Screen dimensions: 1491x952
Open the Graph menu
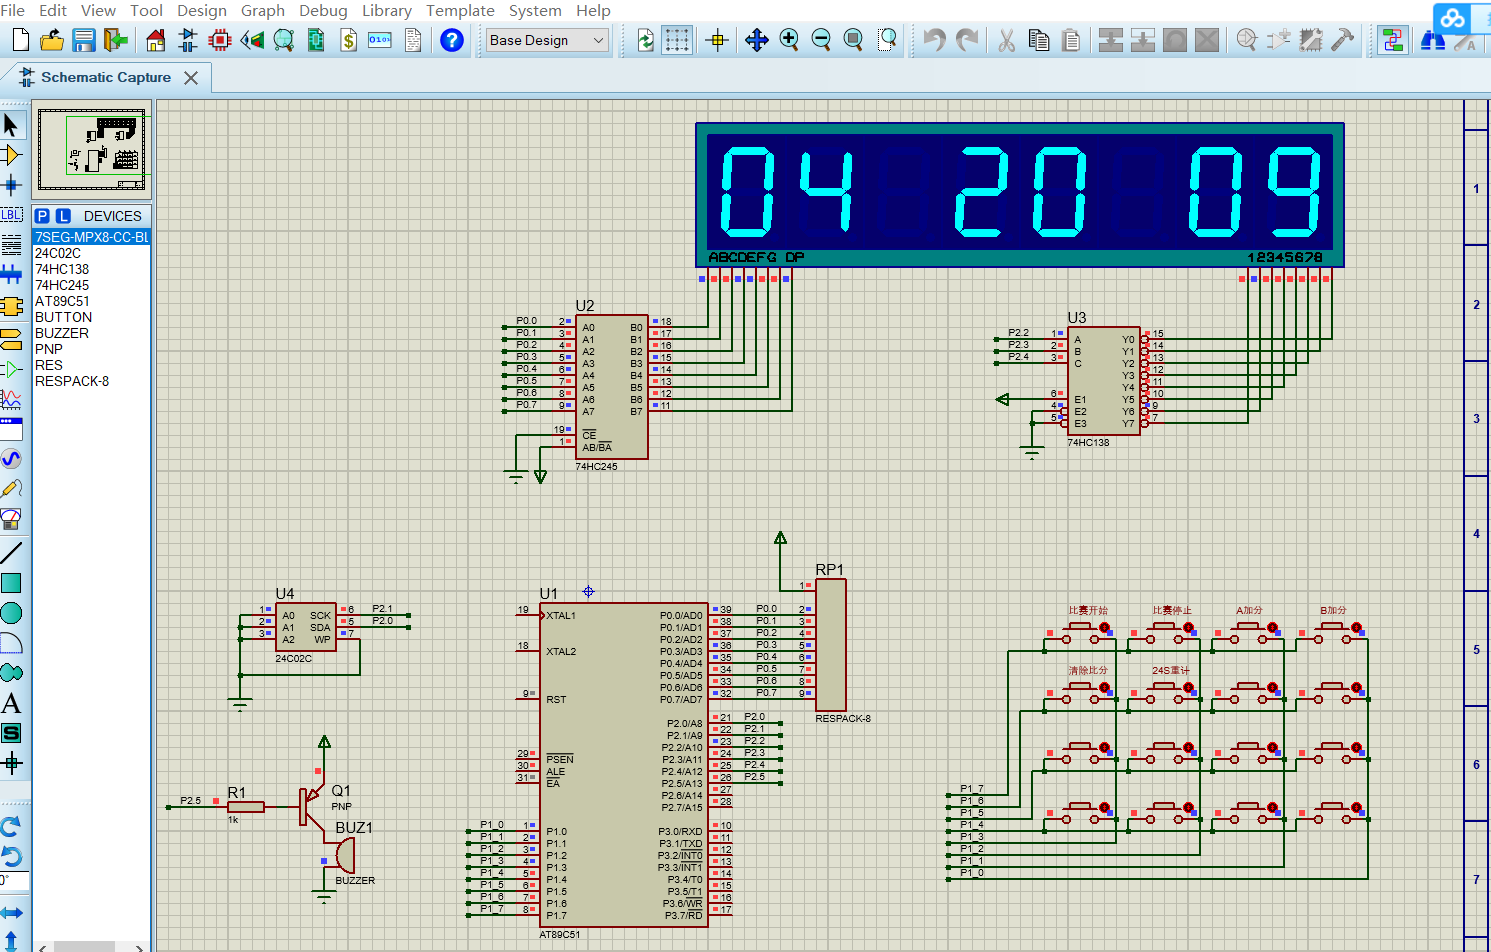click(263, 10)
